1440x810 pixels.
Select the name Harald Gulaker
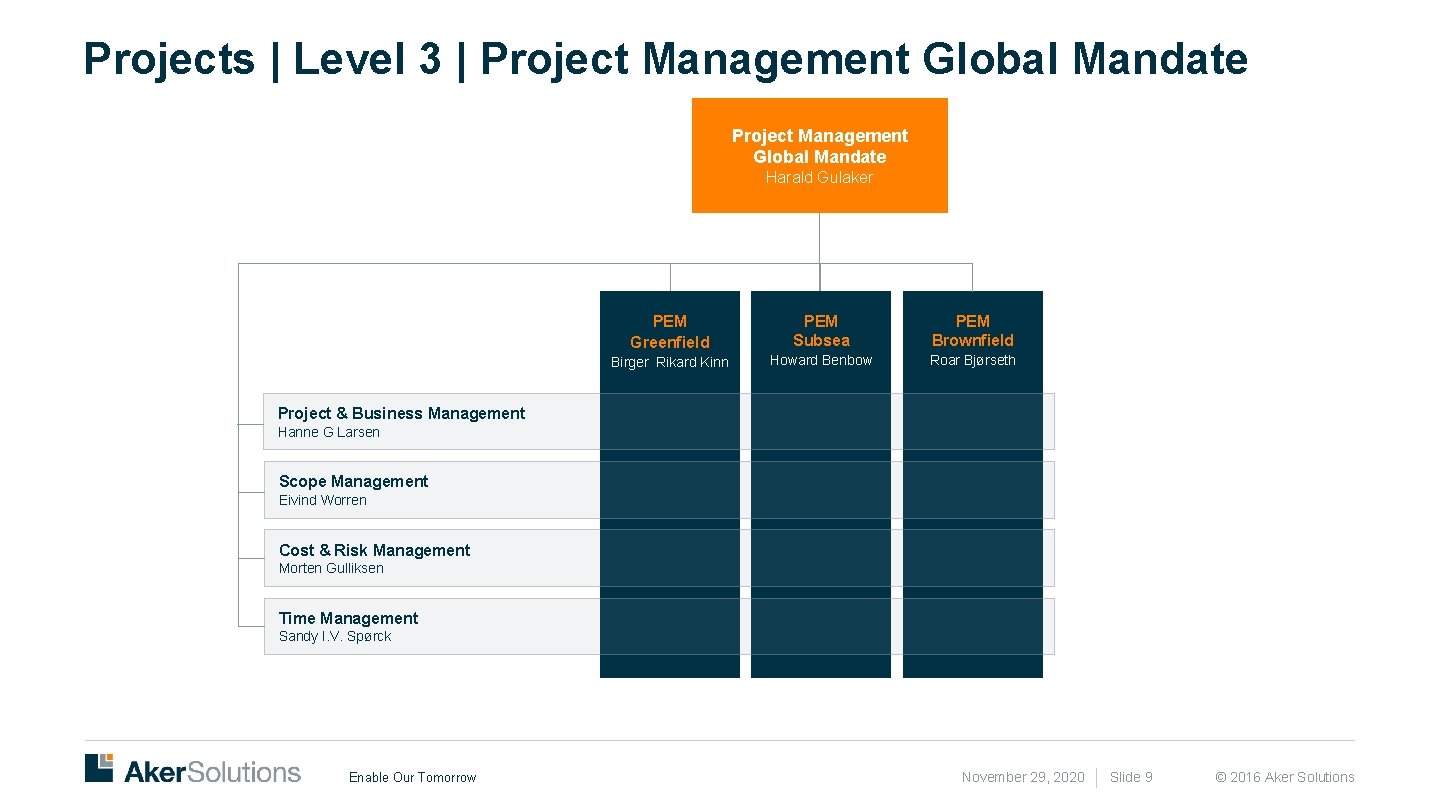point(819,177)
